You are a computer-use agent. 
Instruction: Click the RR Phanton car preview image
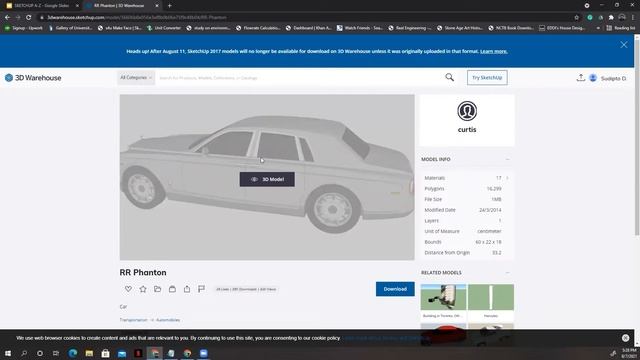267,177
